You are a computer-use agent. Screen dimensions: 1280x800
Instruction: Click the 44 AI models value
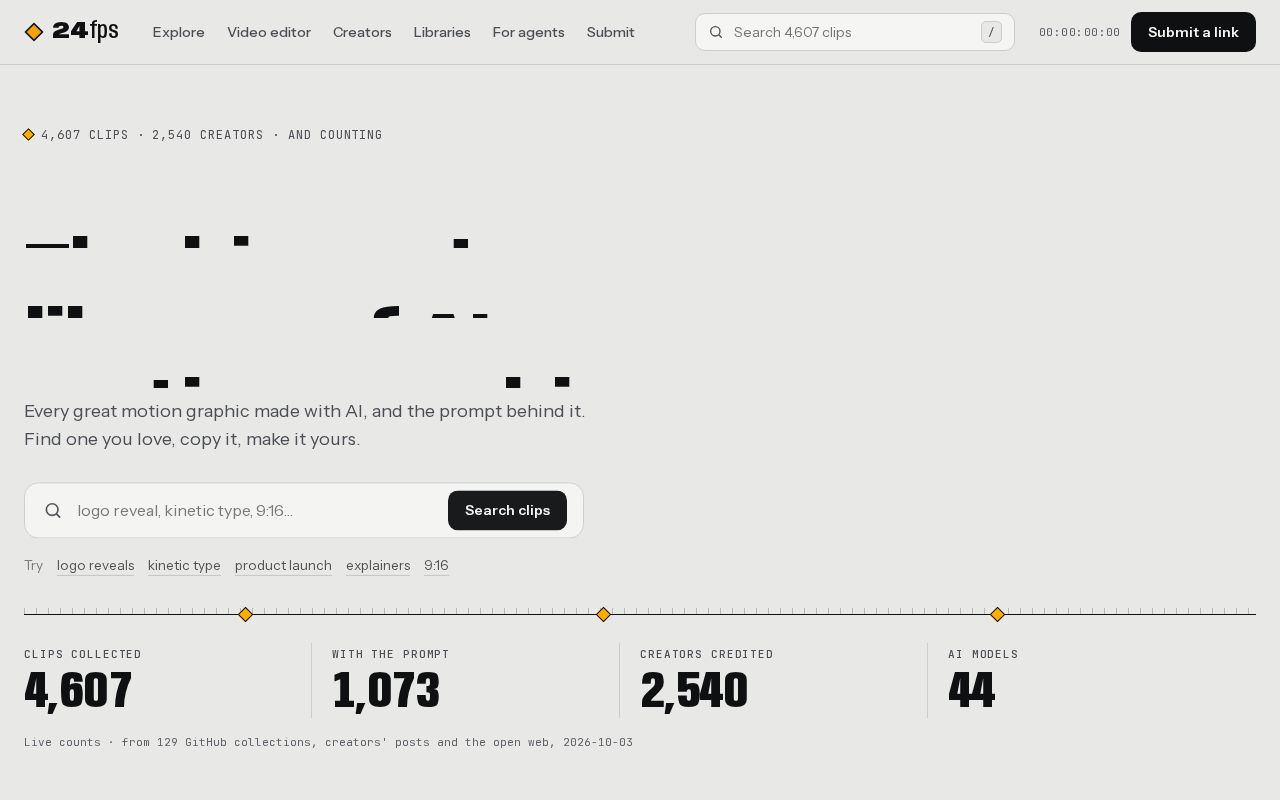tap(971, 690)
